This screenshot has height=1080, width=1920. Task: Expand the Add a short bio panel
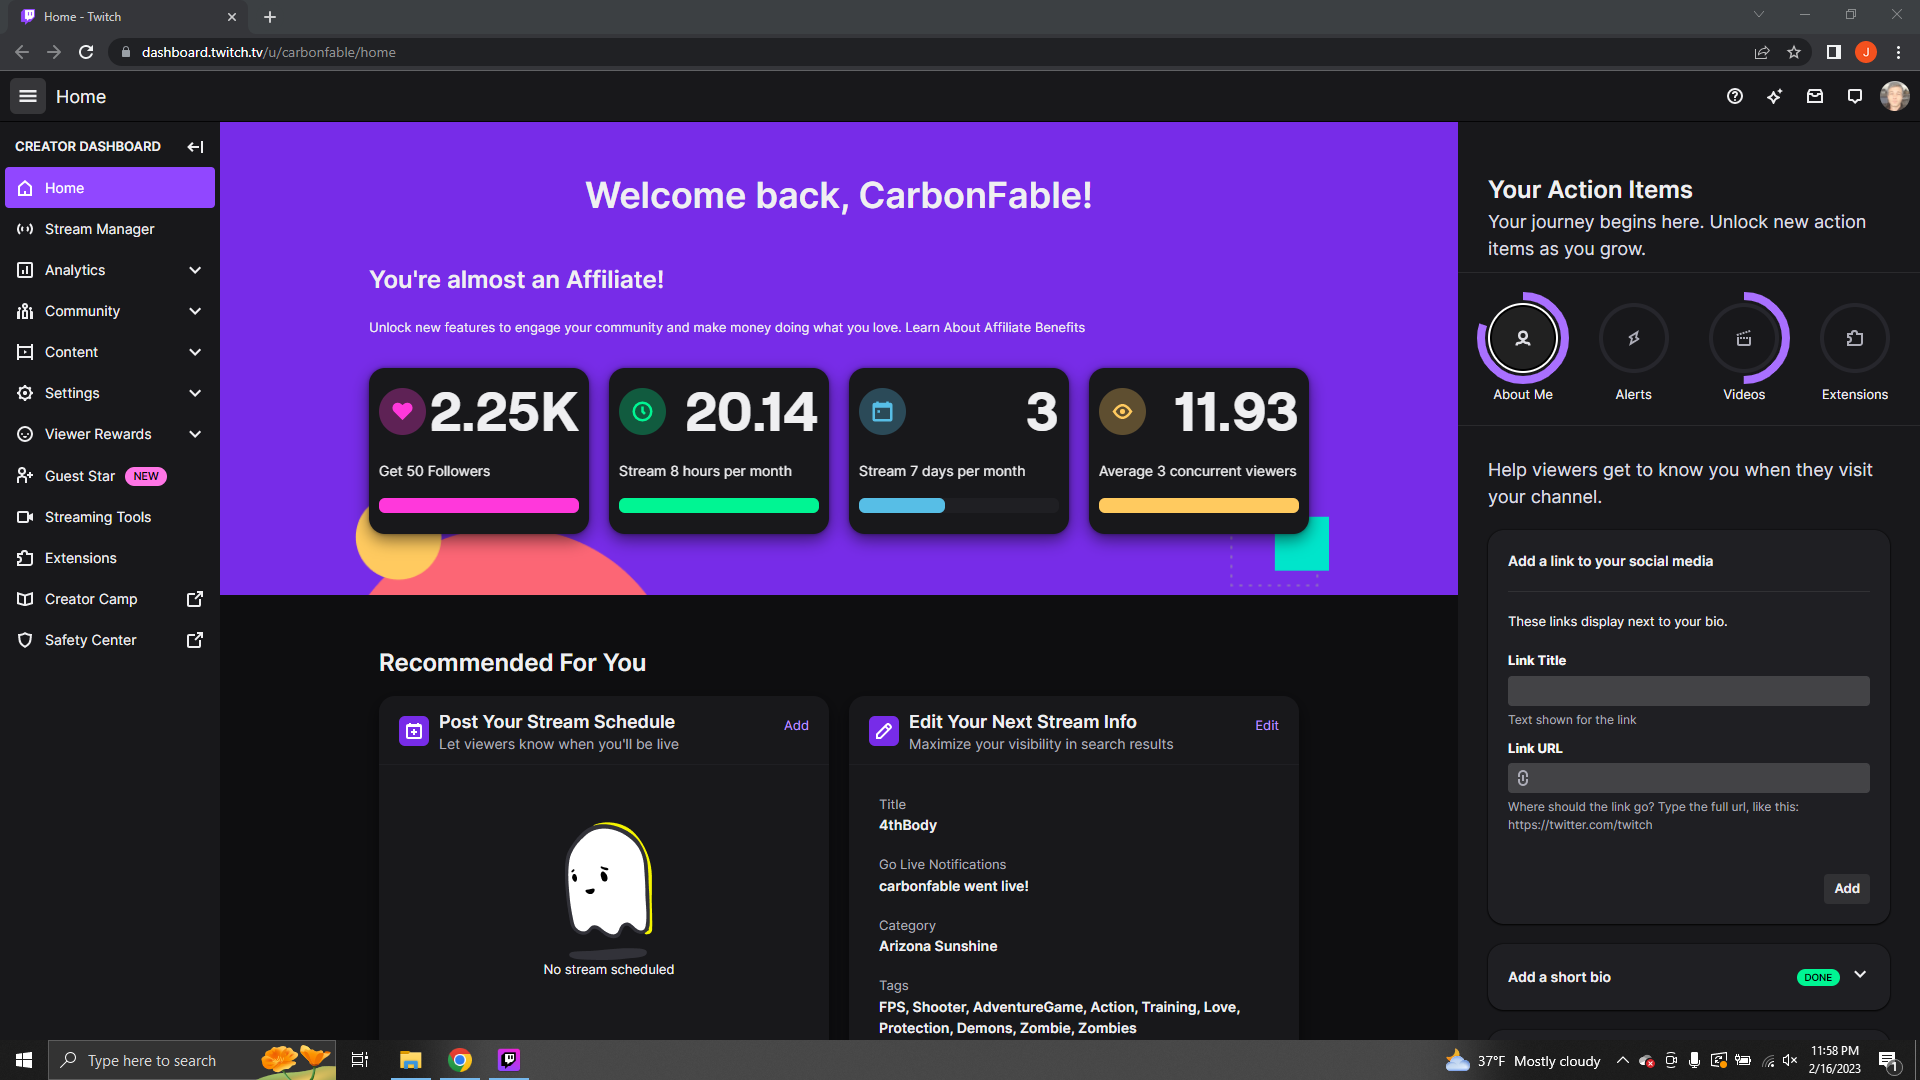tap(1860, 975)
